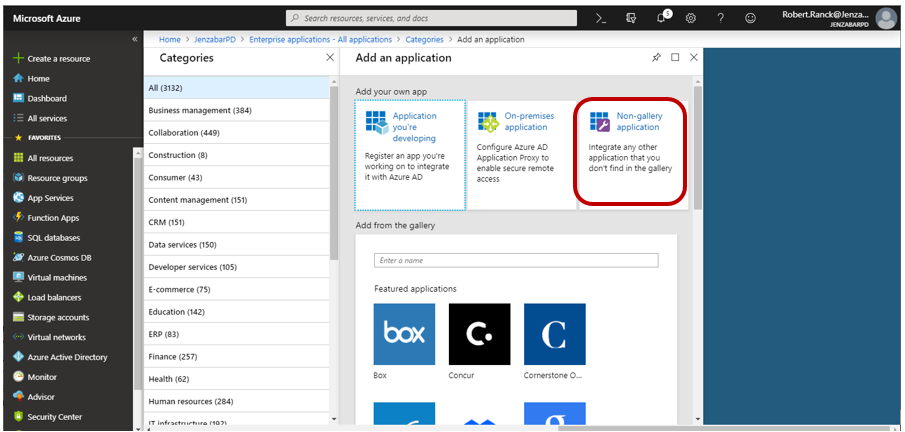Select the Box featured application tile

click(403, 334)
